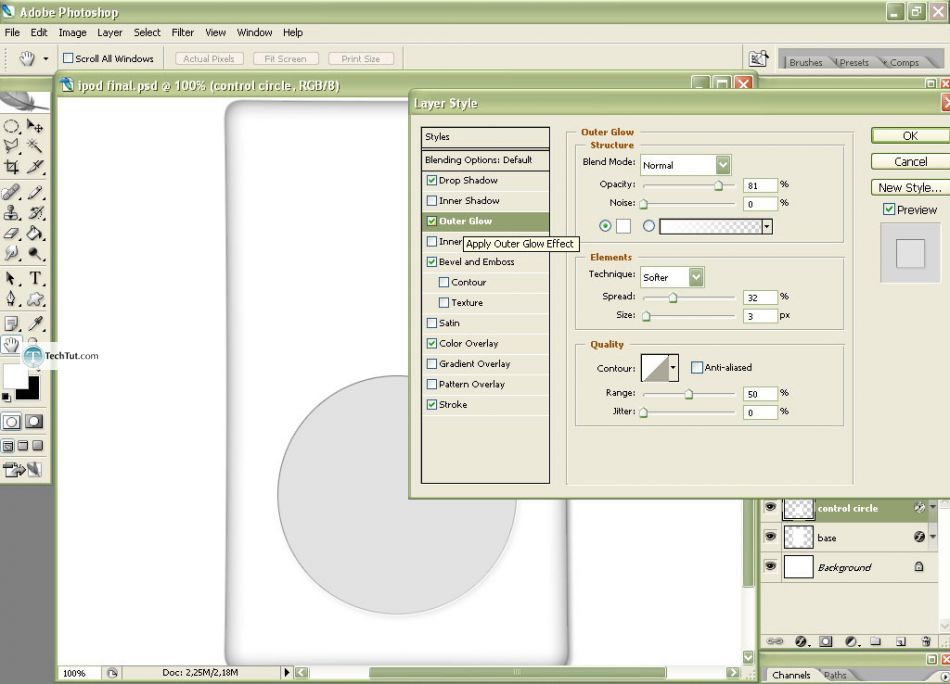The height and width of the screenshot is (684, 950).
Task: Select the gradient glow radio button
Action: point(649,226)
